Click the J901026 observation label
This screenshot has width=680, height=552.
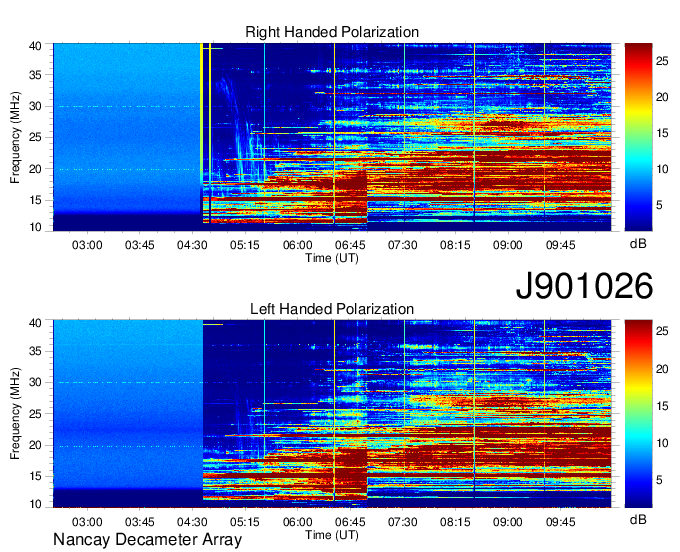coord(584,285)
